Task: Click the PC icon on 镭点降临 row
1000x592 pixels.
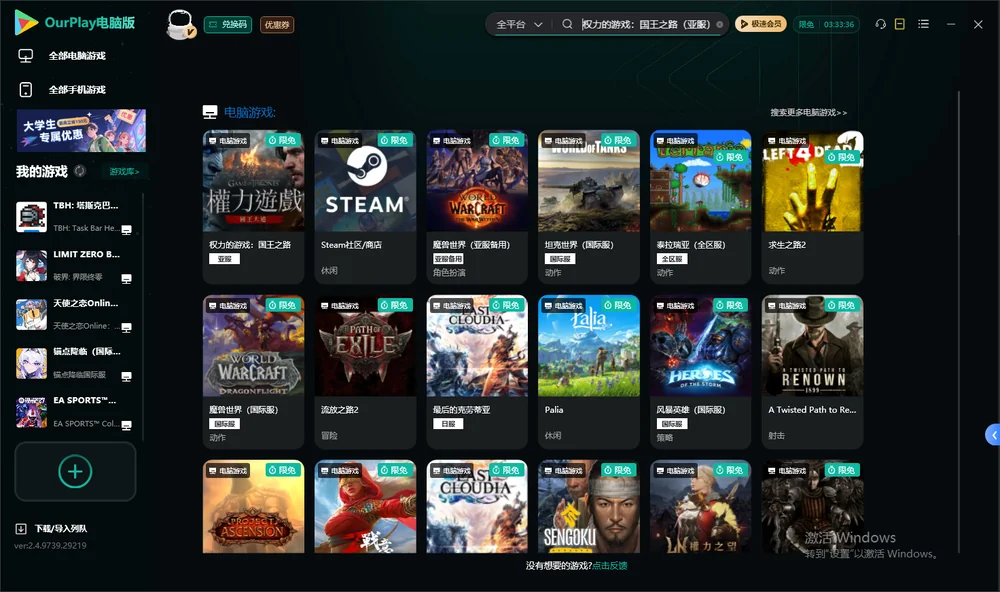Action: tap(126, 376)
